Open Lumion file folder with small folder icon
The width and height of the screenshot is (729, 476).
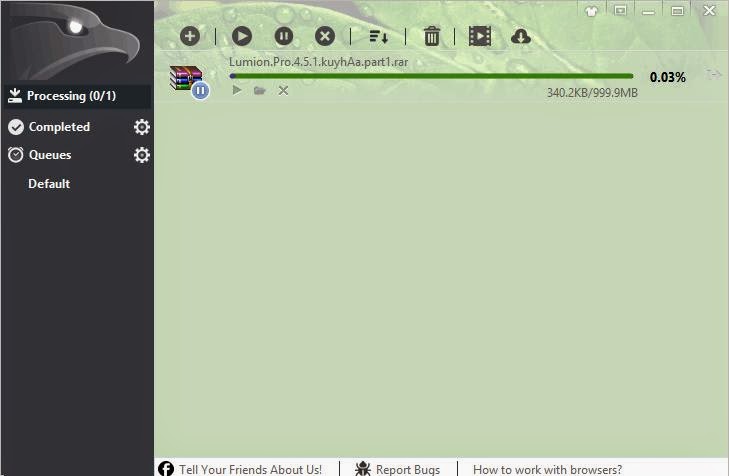(259, 90)
